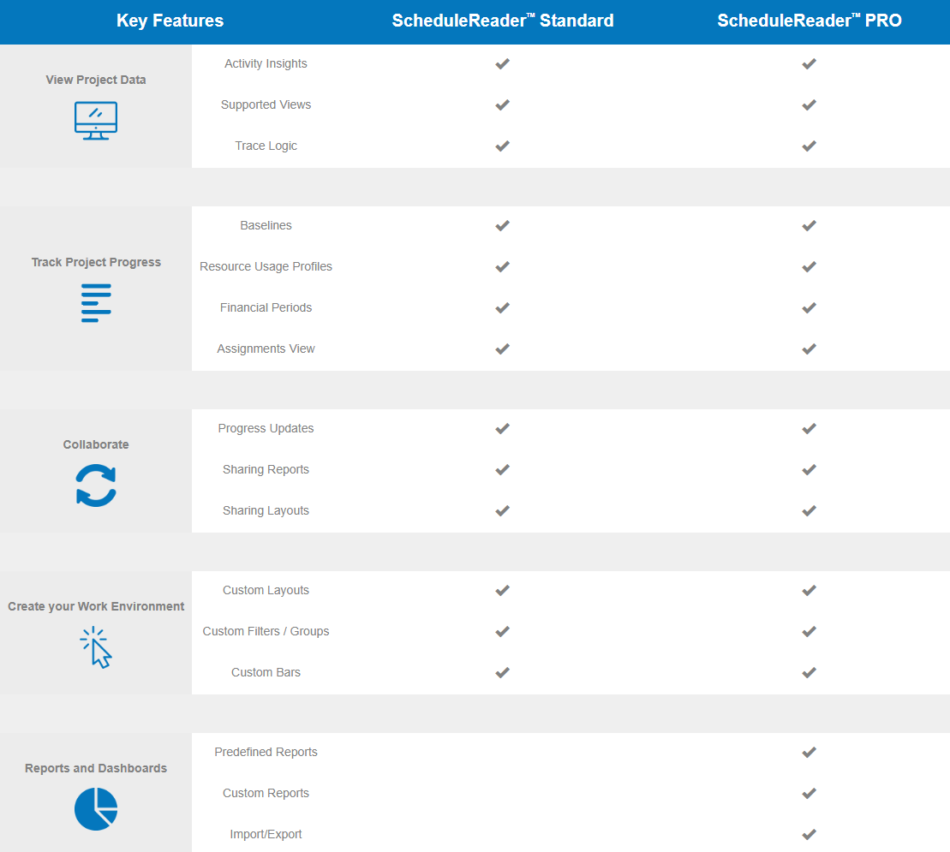Screen dimensions: 950x852
Task: Click the Track Project Progress section title
Action: (96, 262)
